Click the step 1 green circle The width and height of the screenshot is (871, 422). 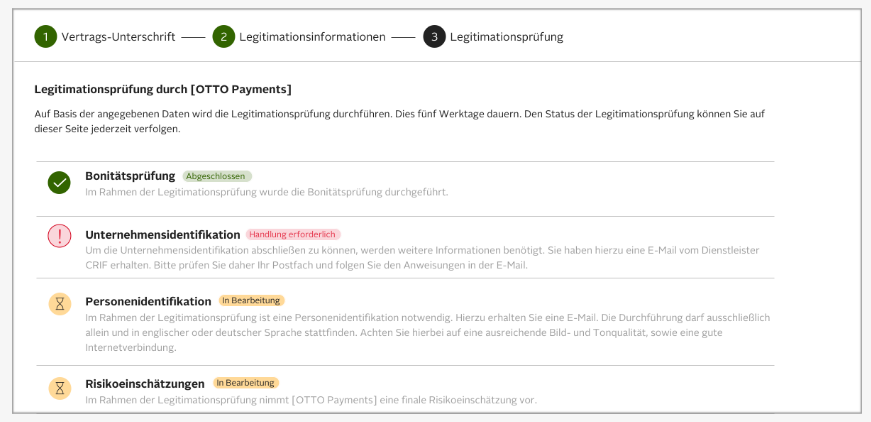(45, 37)
